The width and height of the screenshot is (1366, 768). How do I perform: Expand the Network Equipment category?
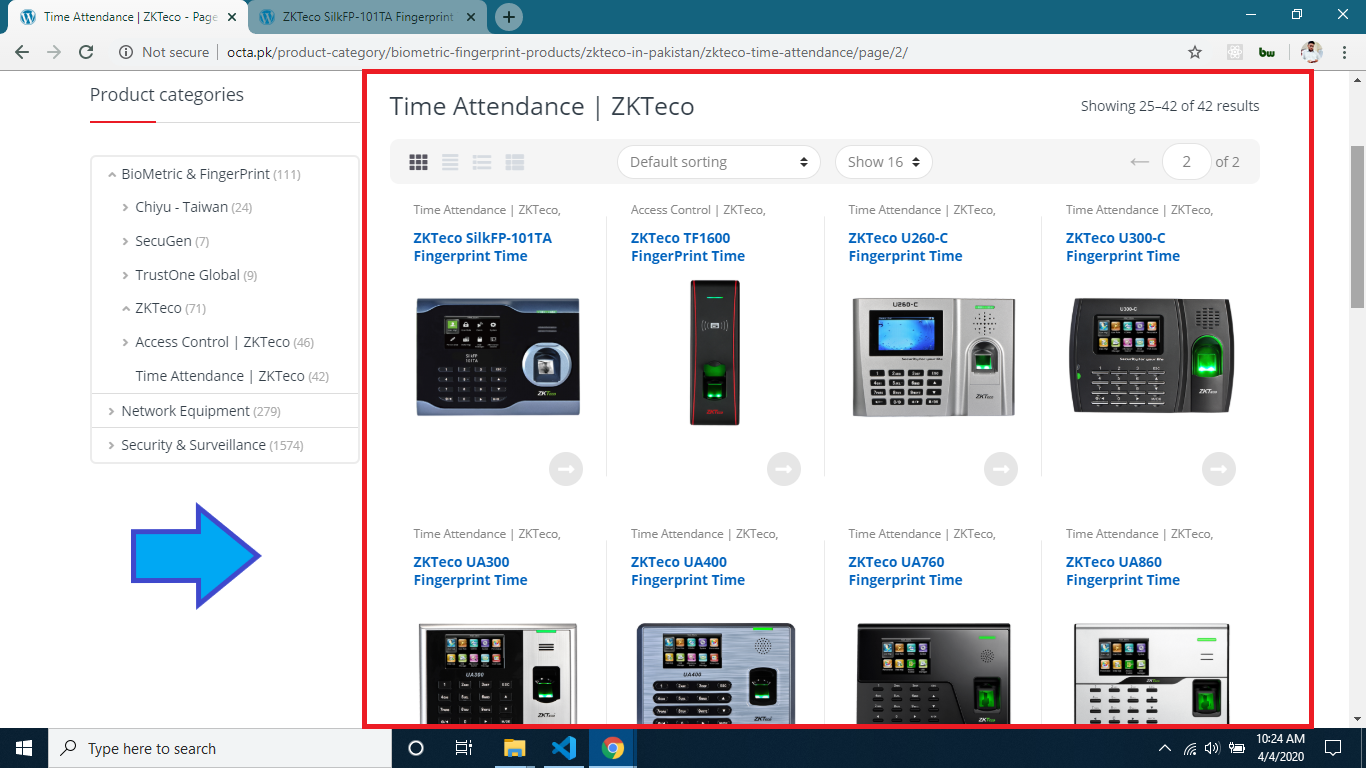(x=111, y=411)
